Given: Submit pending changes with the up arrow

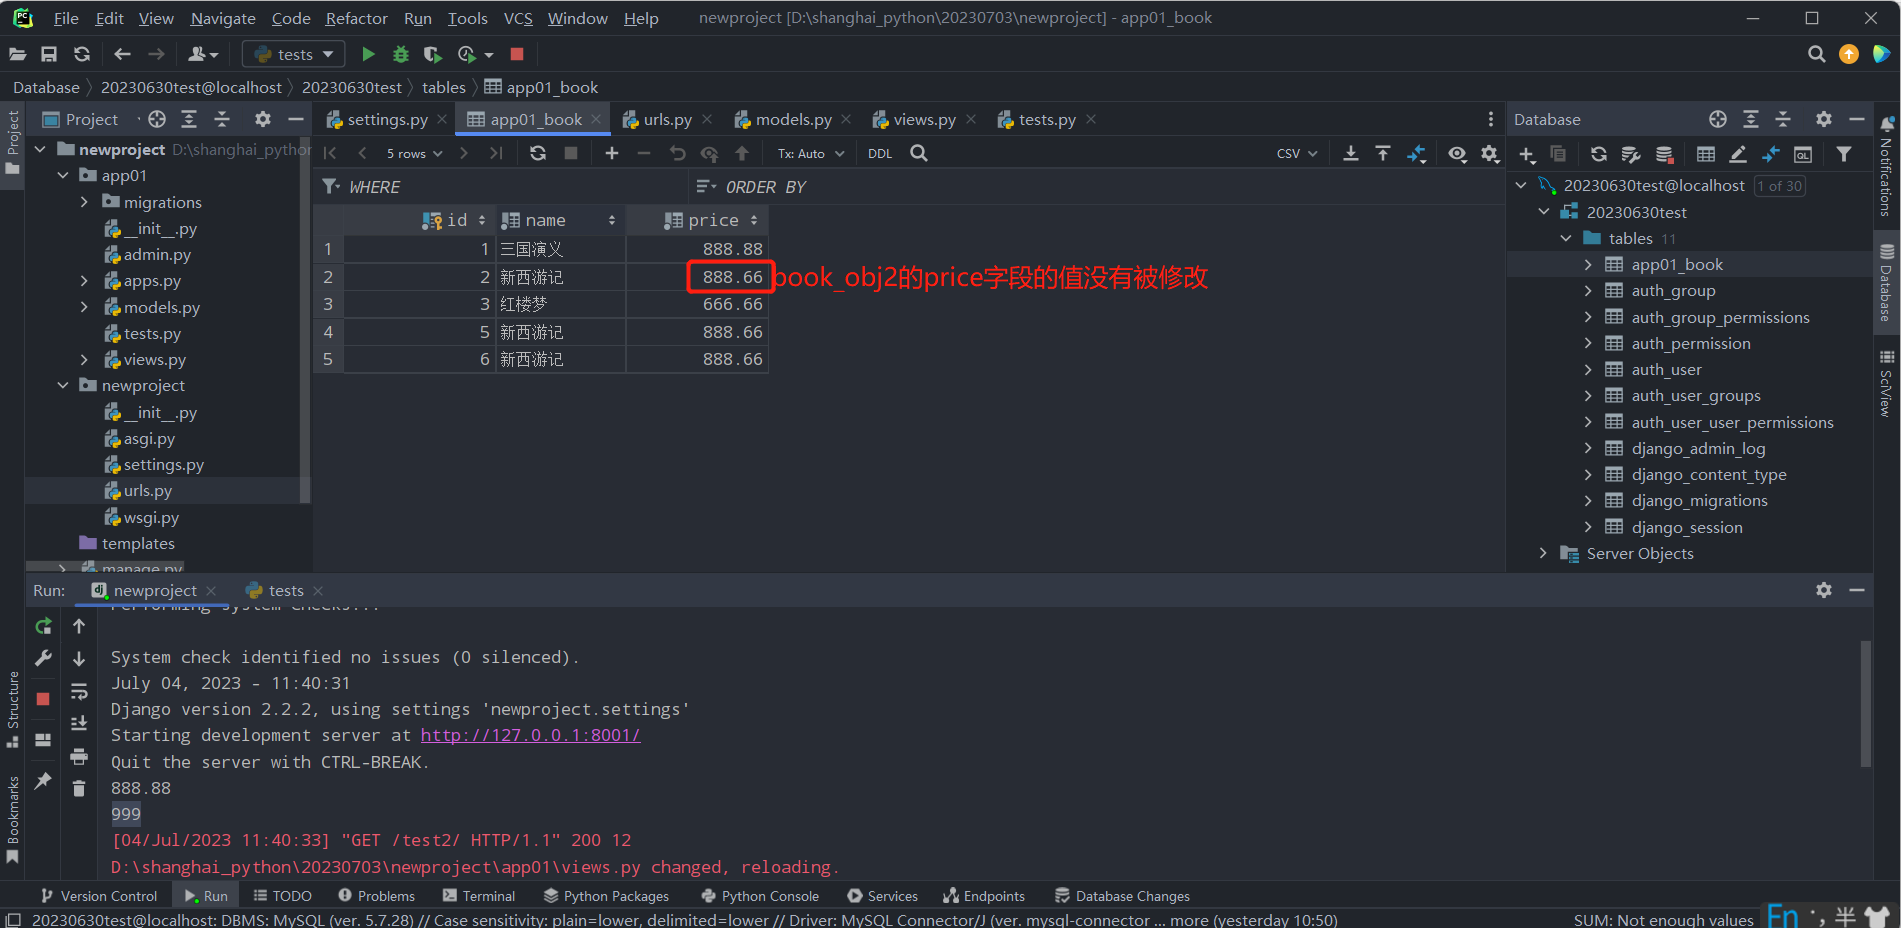Looking at the screenshot, I should (x=742, y=153).
